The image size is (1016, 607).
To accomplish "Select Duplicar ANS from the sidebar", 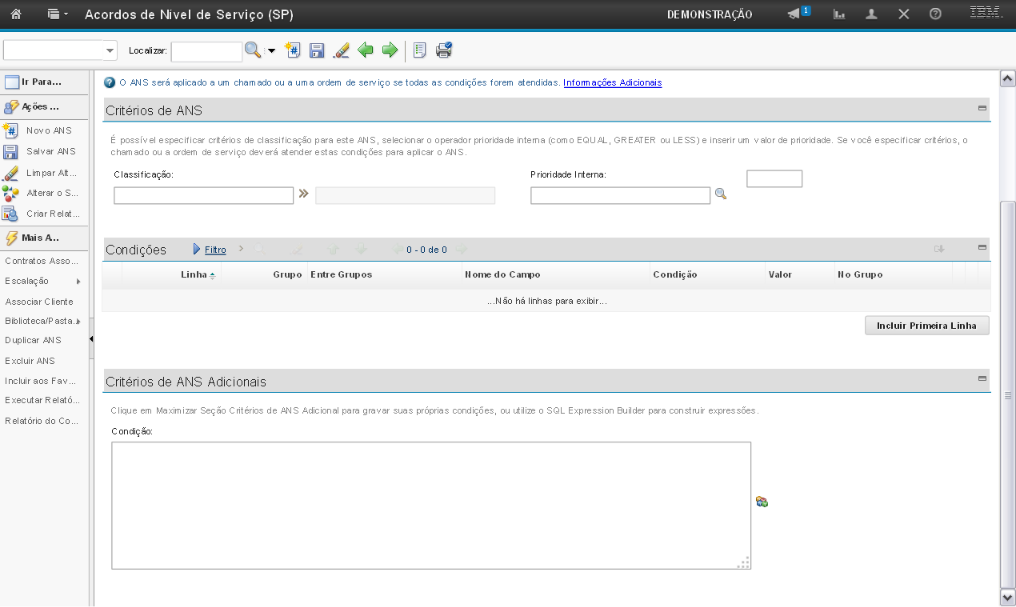I will (x=33, y=340).
